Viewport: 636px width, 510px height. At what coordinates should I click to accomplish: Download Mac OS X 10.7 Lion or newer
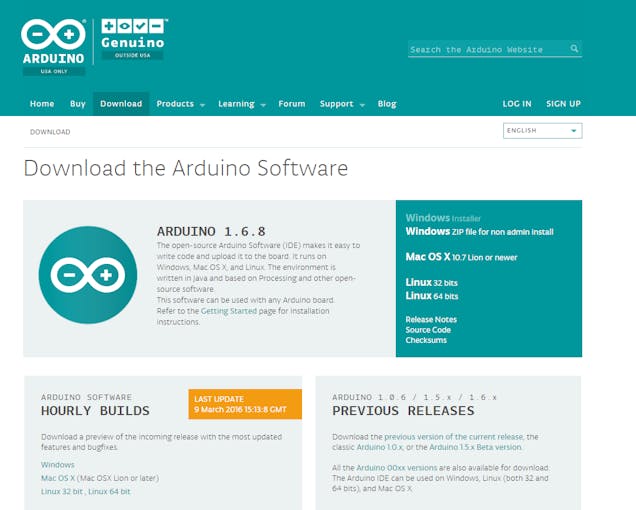click(461, 257)
